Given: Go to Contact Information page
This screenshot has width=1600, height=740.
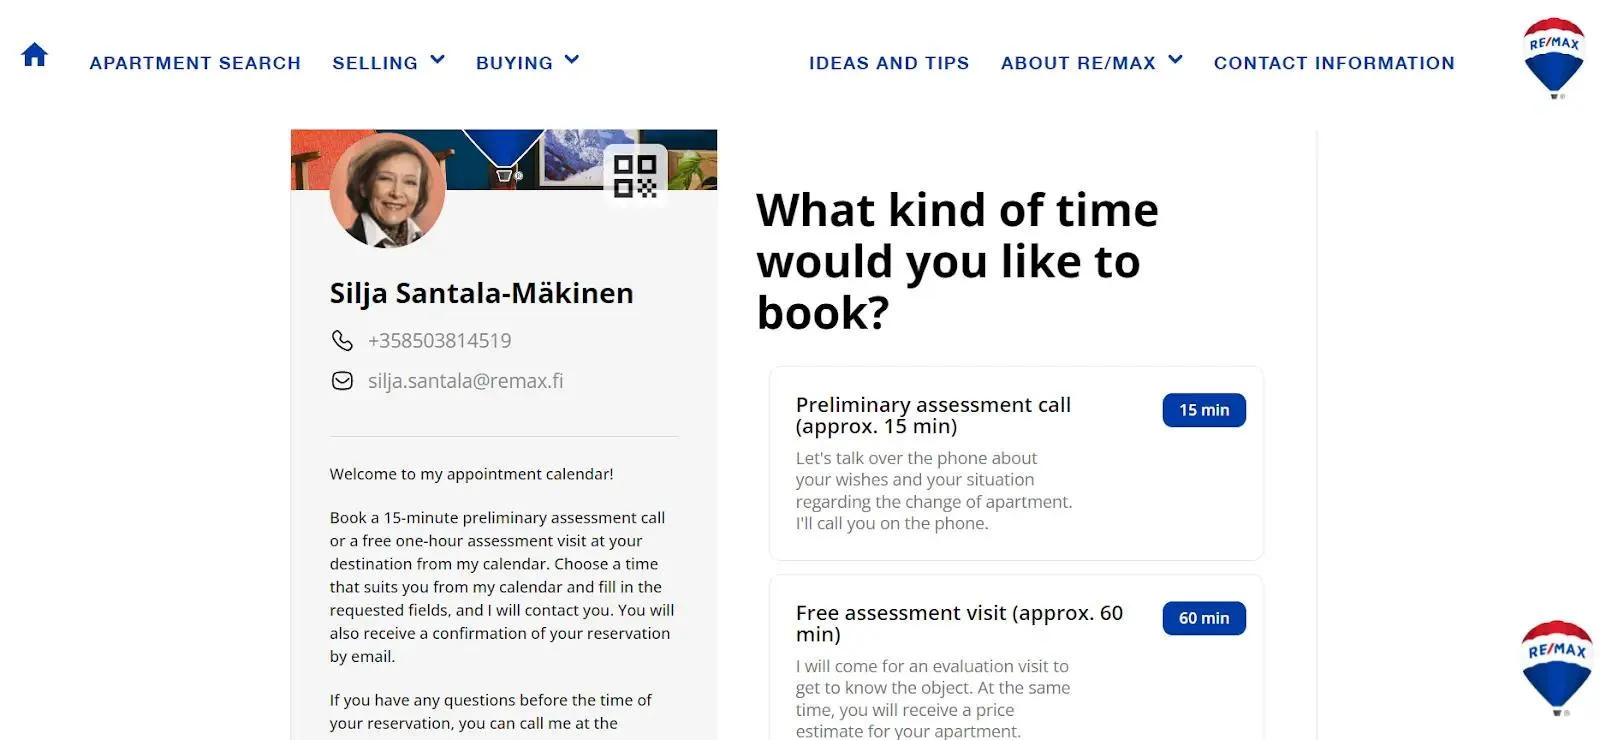Looking at the screenshot, I should tap(1334, 63).
